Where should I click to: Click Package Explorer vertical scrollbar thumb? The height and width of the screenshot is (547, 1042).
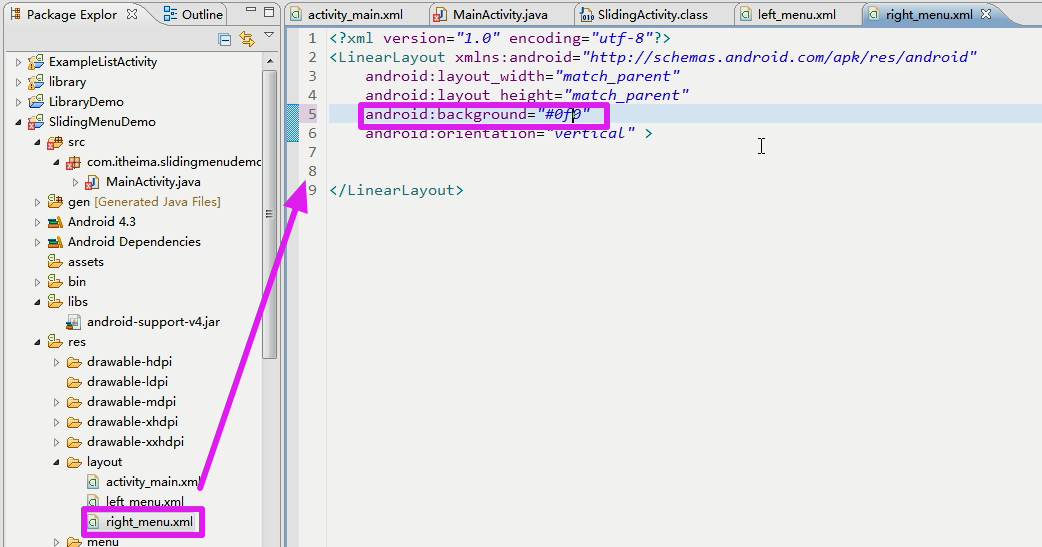click(x=269, y=213)
